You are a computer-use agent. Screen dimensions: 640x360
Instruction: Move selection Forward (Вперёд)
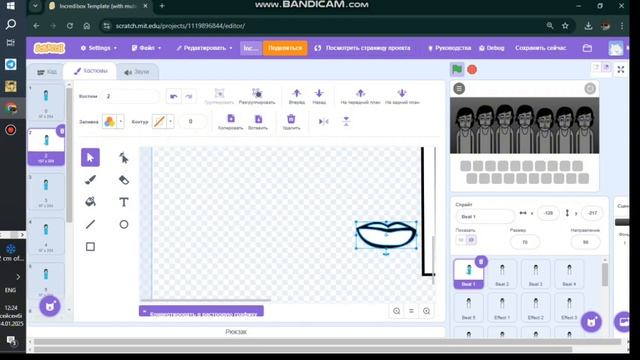(x=297, y=96)
